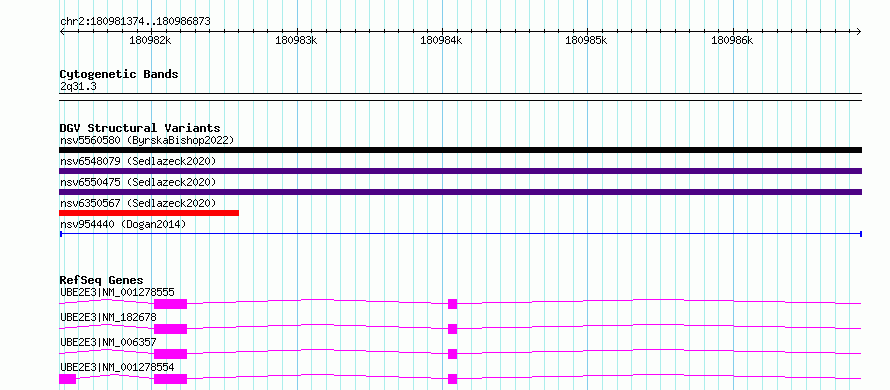
Task: Click the large middle exon of NM_001278554
Action: (170, 379)
